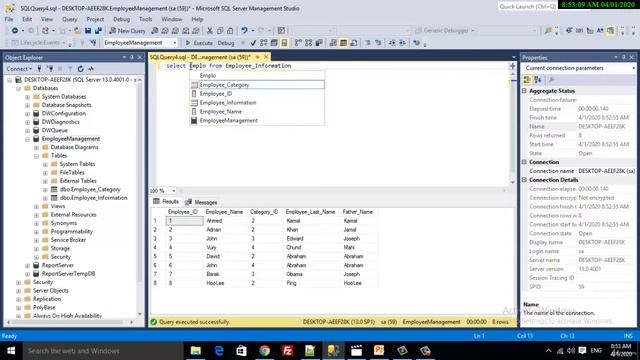This screenshot has height=360, width=640.
Task: Run query with Execute button
Action: point(199,43)
